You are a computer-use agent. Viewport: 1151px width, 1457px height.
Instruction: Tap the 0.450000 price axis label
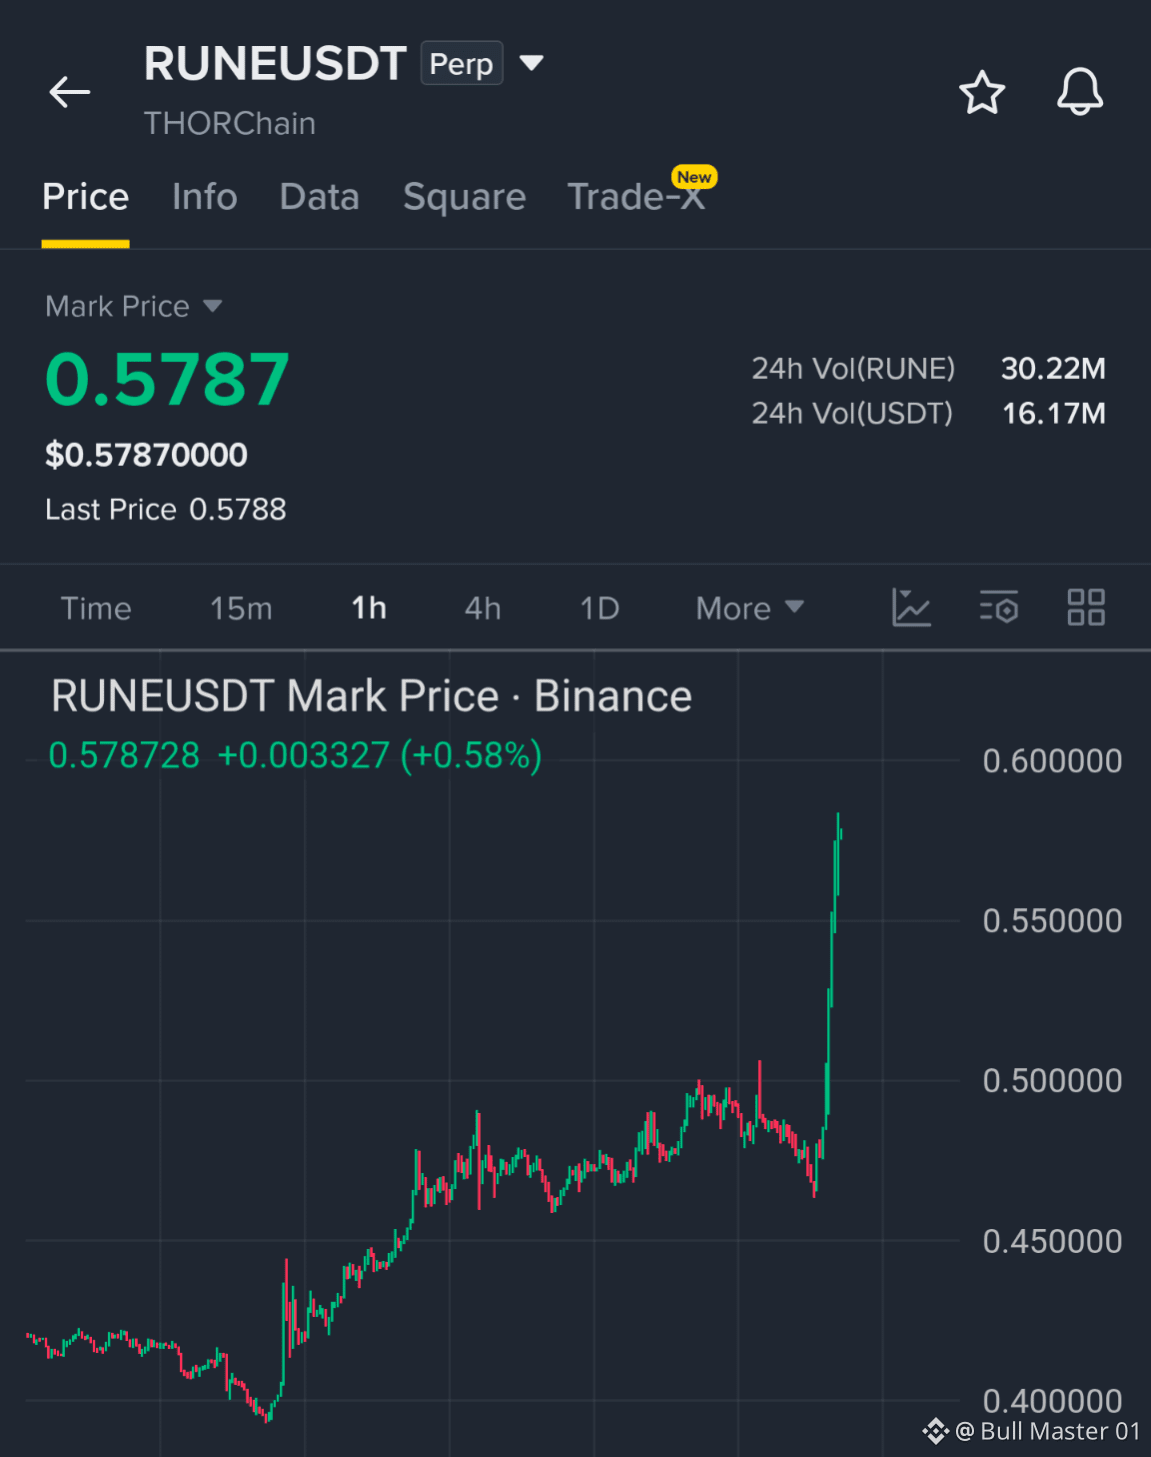[x=1052, y=1241]
